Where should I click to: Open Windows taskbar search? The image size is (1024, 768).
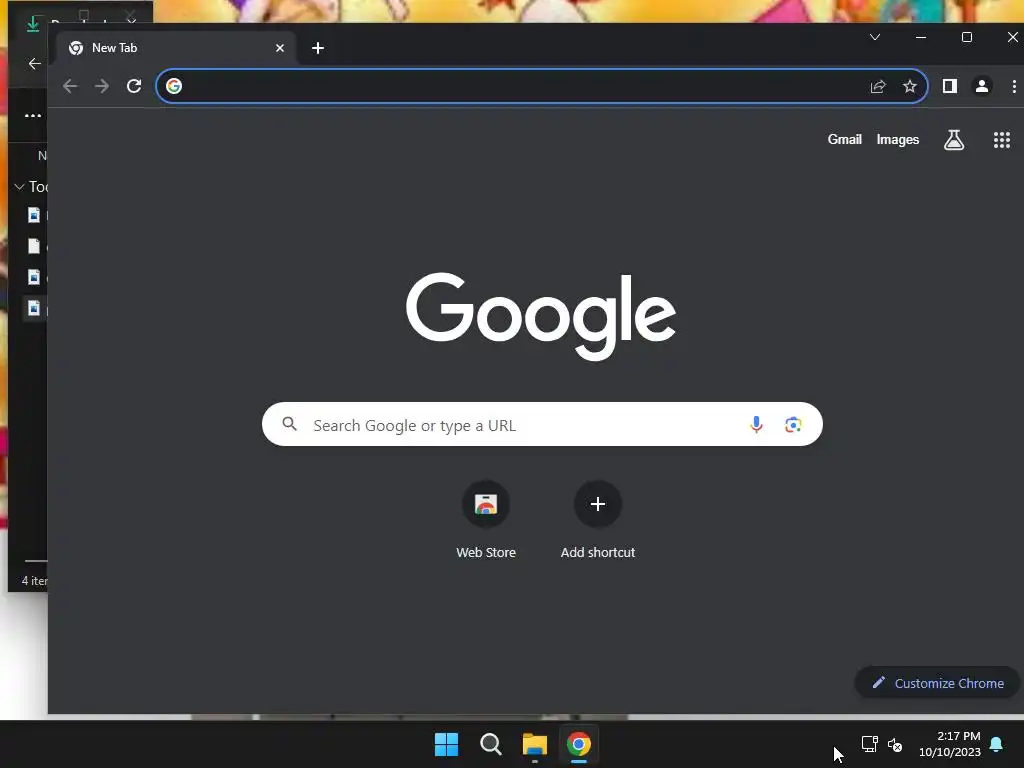tap(490, 744)
